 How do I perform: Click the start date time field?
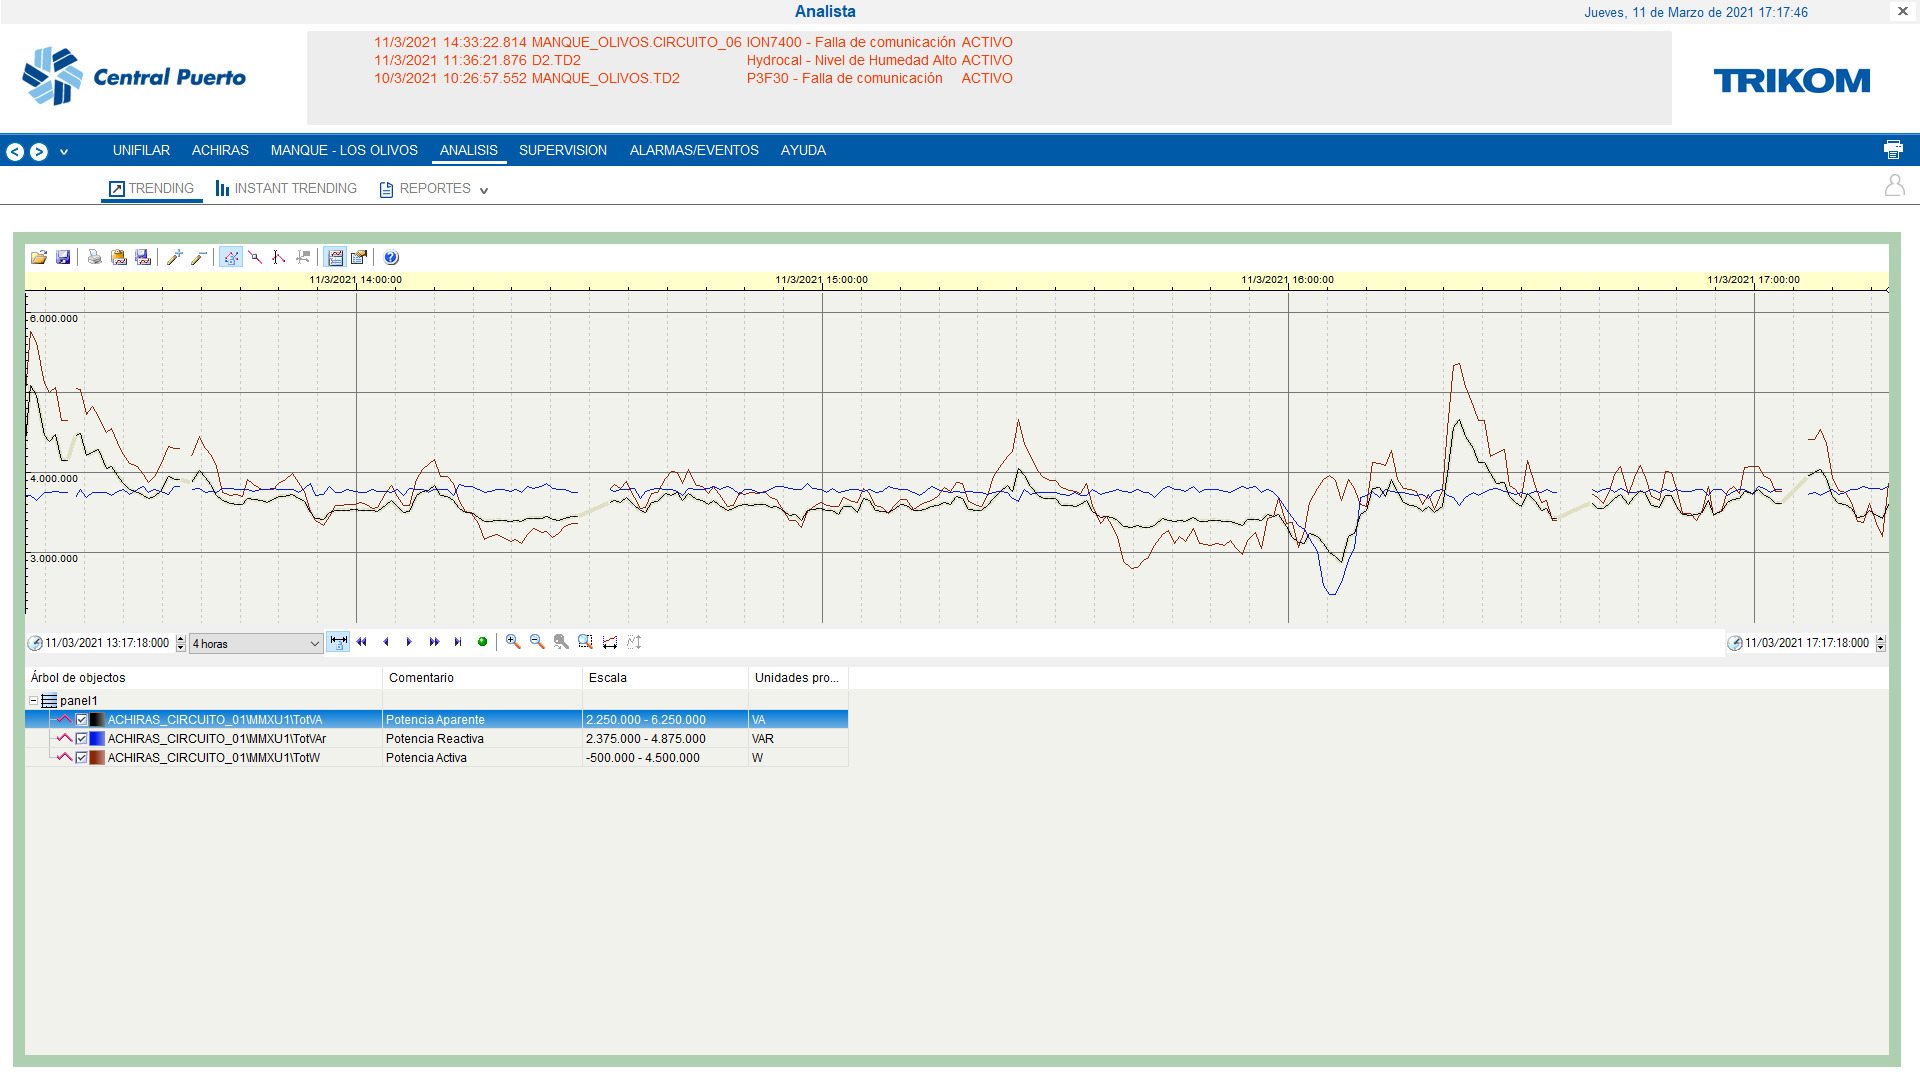pos(107,643)
